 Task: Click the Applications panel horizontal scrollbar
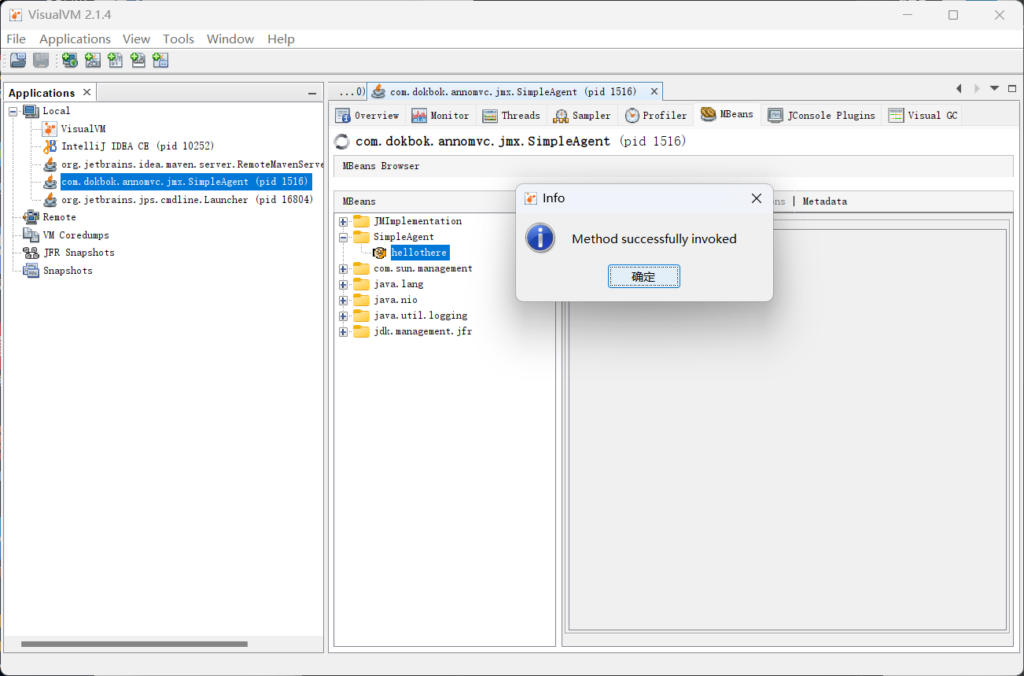pos(134,644)
